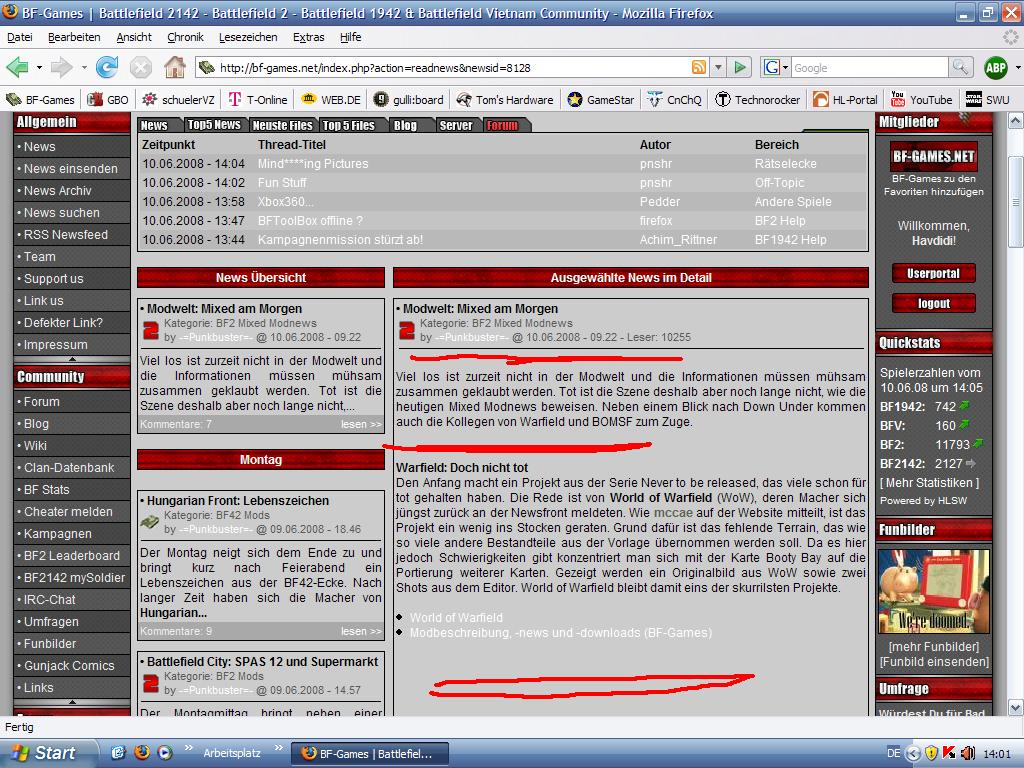The width and height of the screenshot is (1024, 768).
Task: Open the Clan-Datenbank sidebar link
Action: click(69, 468)
